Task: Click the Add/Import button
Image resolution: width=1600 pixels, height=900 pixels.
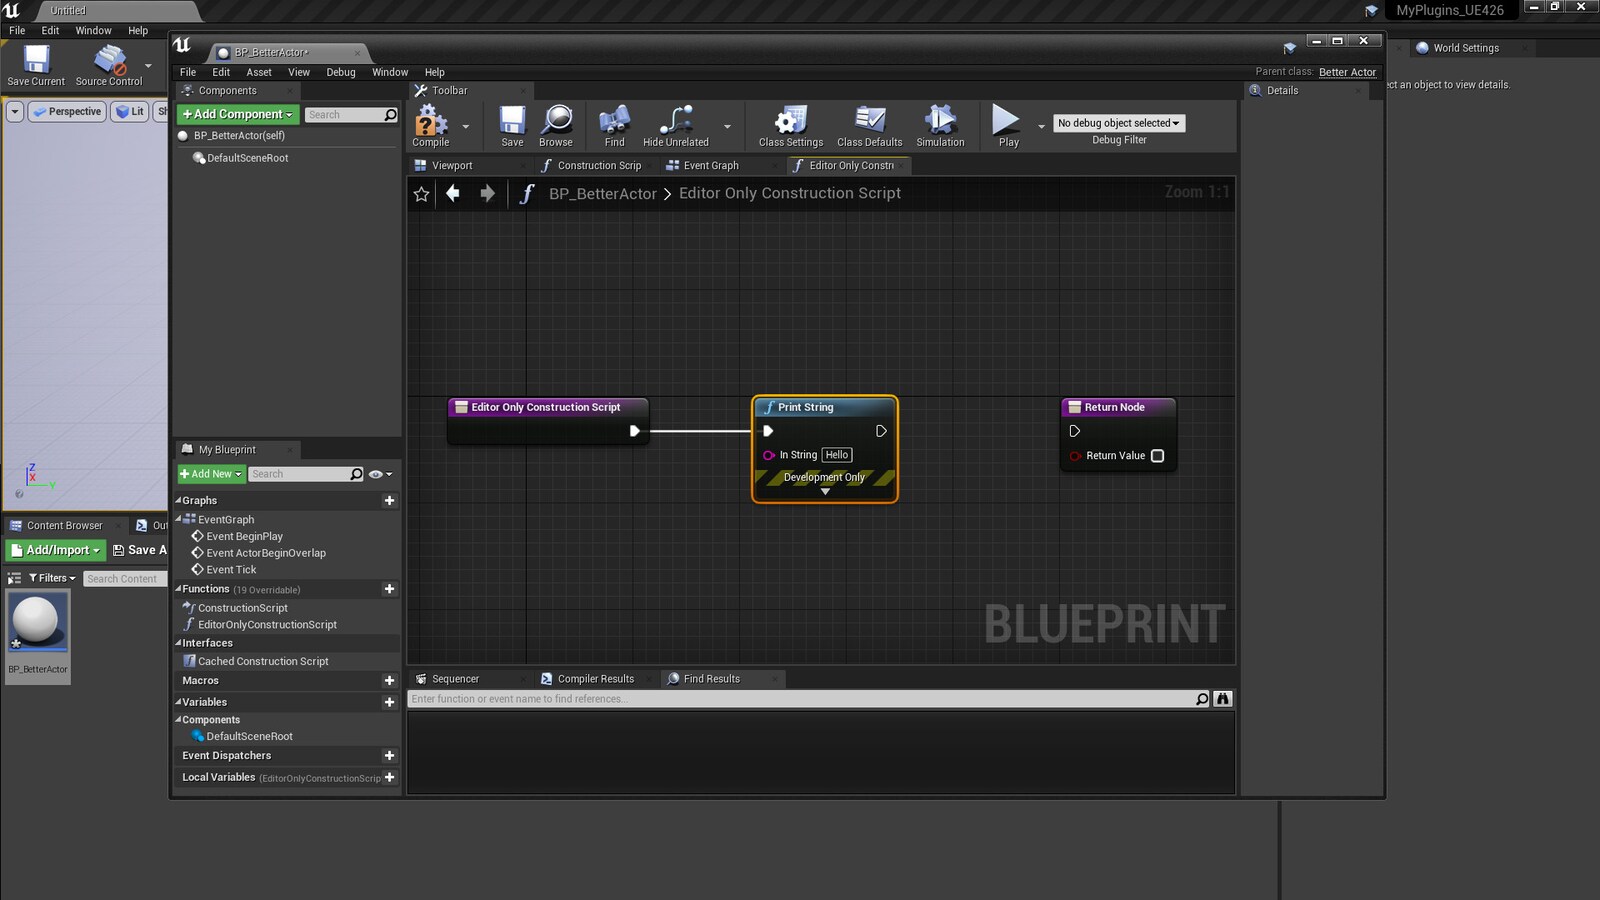Action: (x=55, y=550)
